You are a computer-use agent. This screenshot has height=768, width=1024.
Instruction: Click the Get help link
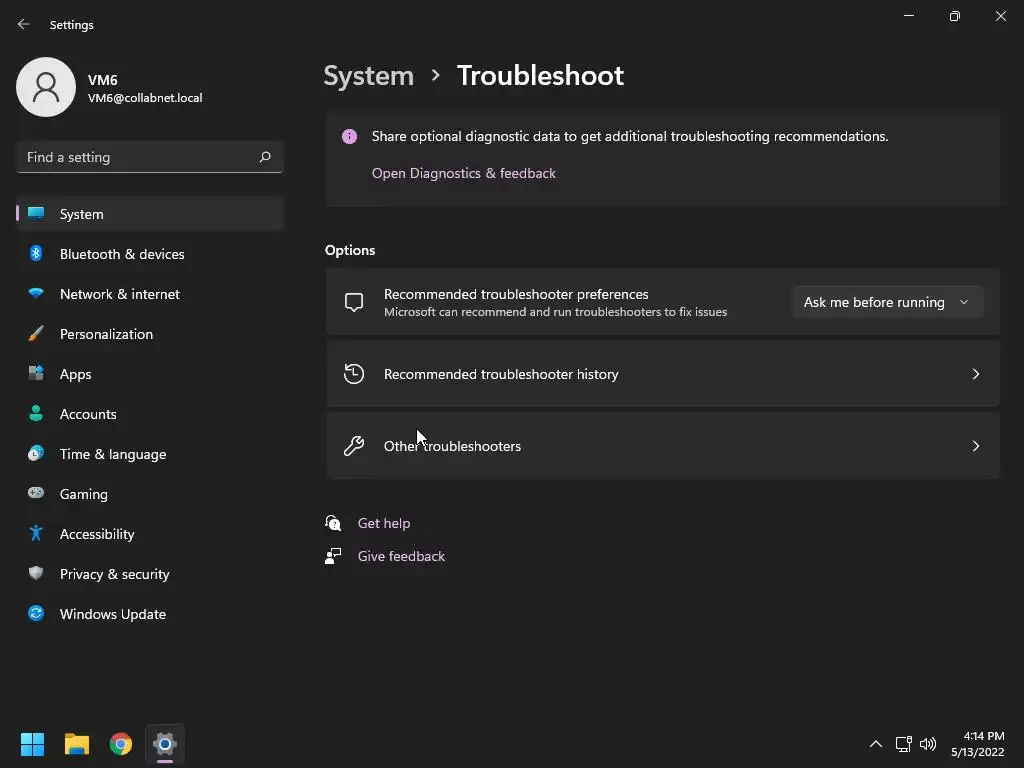click(x=384, y=523)
